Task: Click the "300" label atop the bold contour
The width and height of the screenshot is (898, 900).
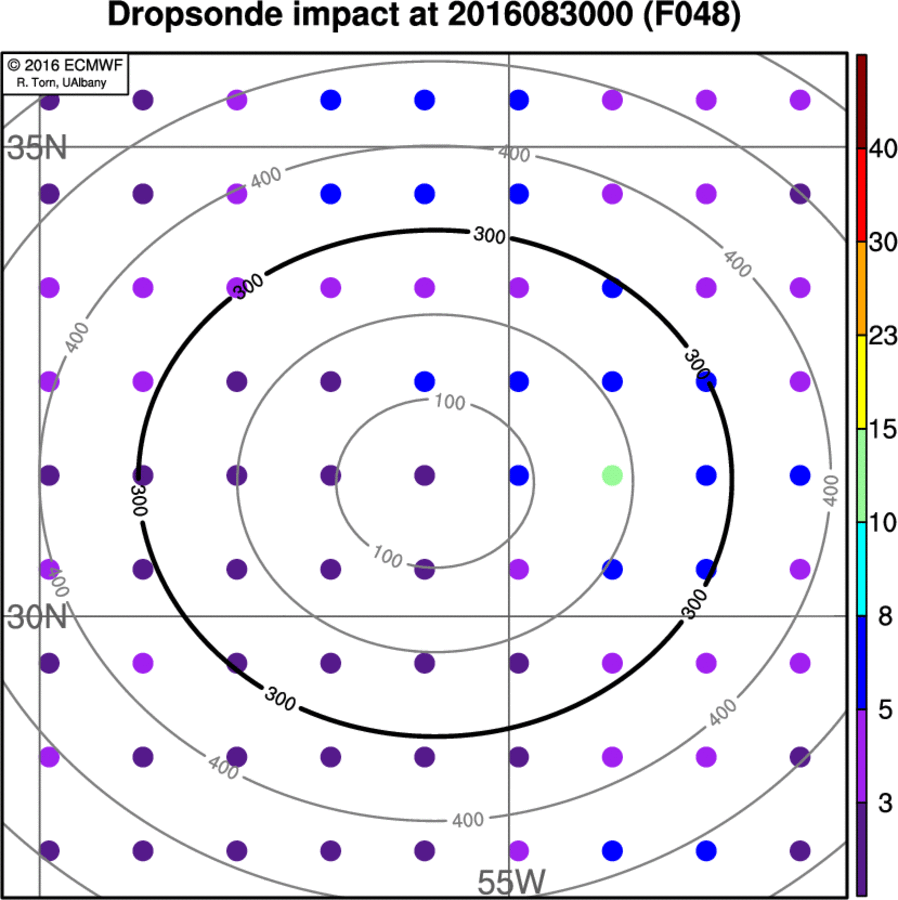Action: click(x=489, y=235)
